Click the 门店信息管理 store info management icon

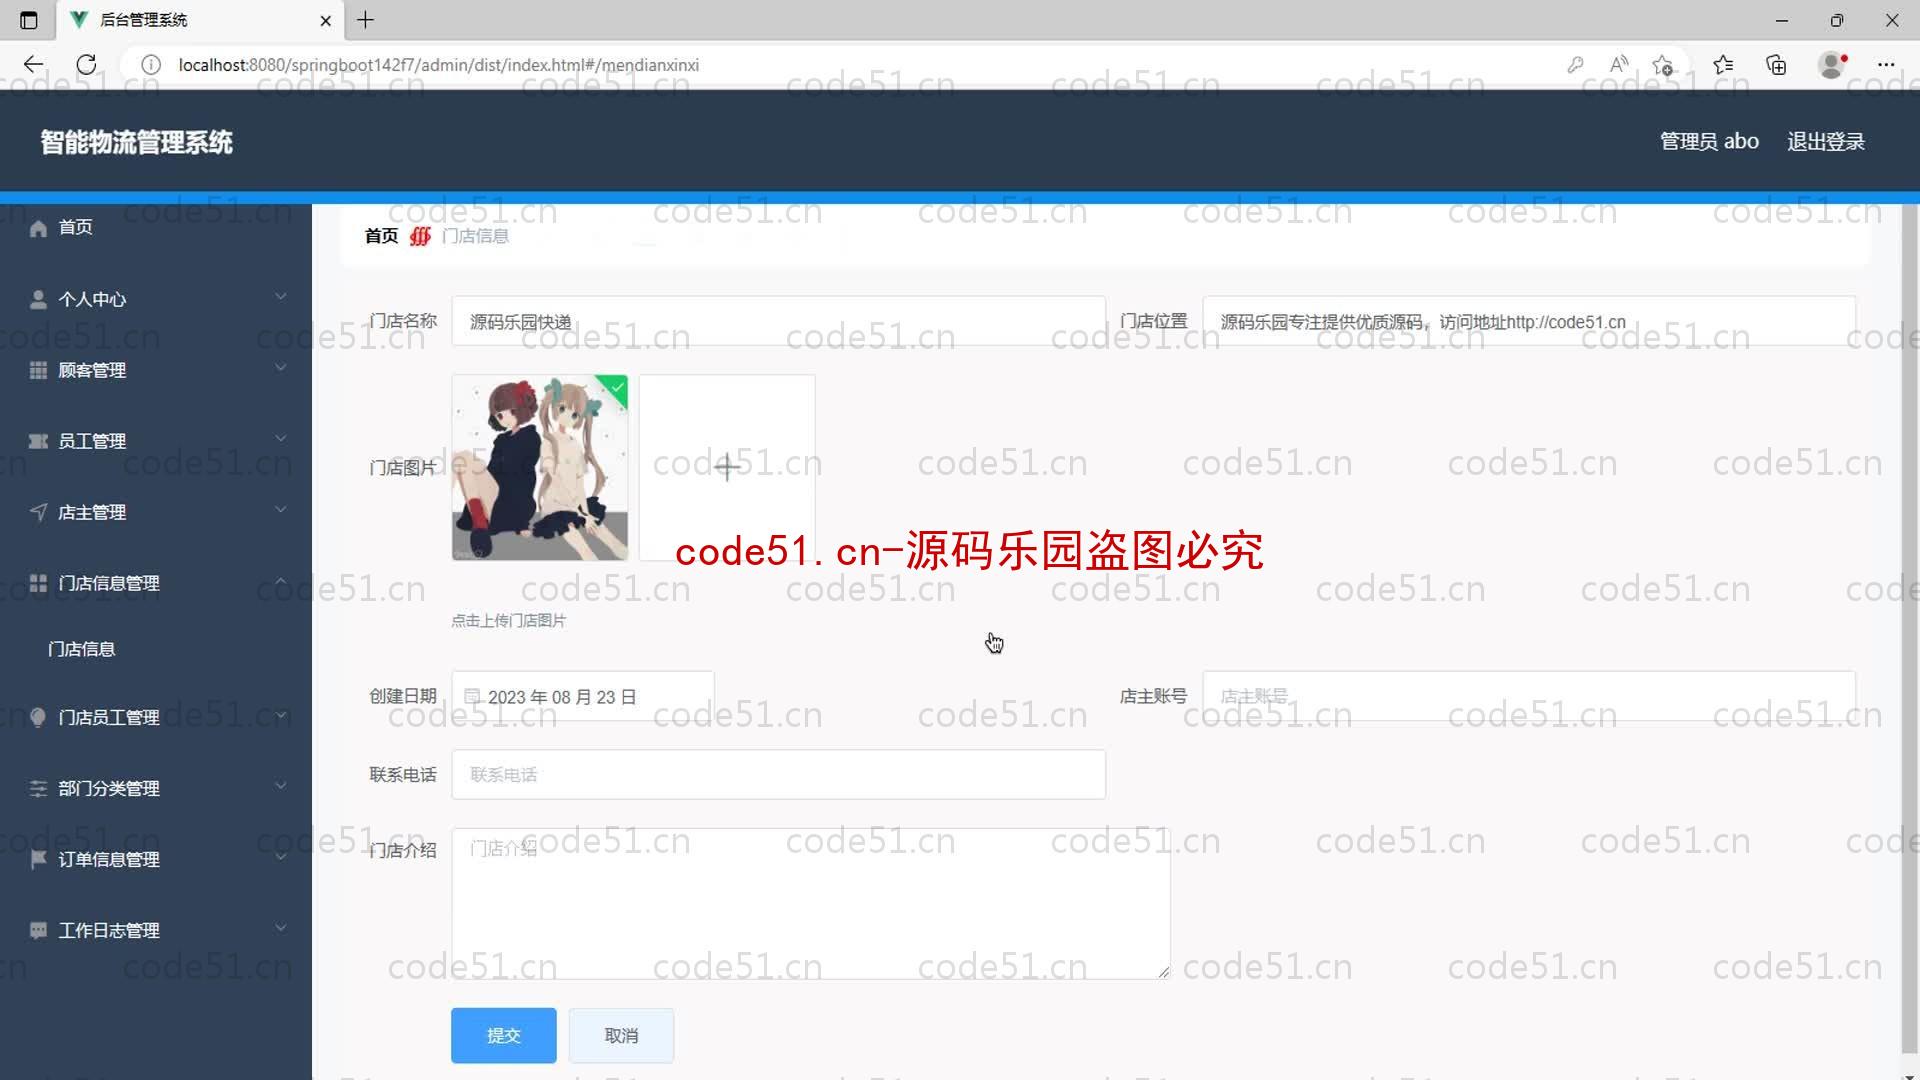click(37, 583)
